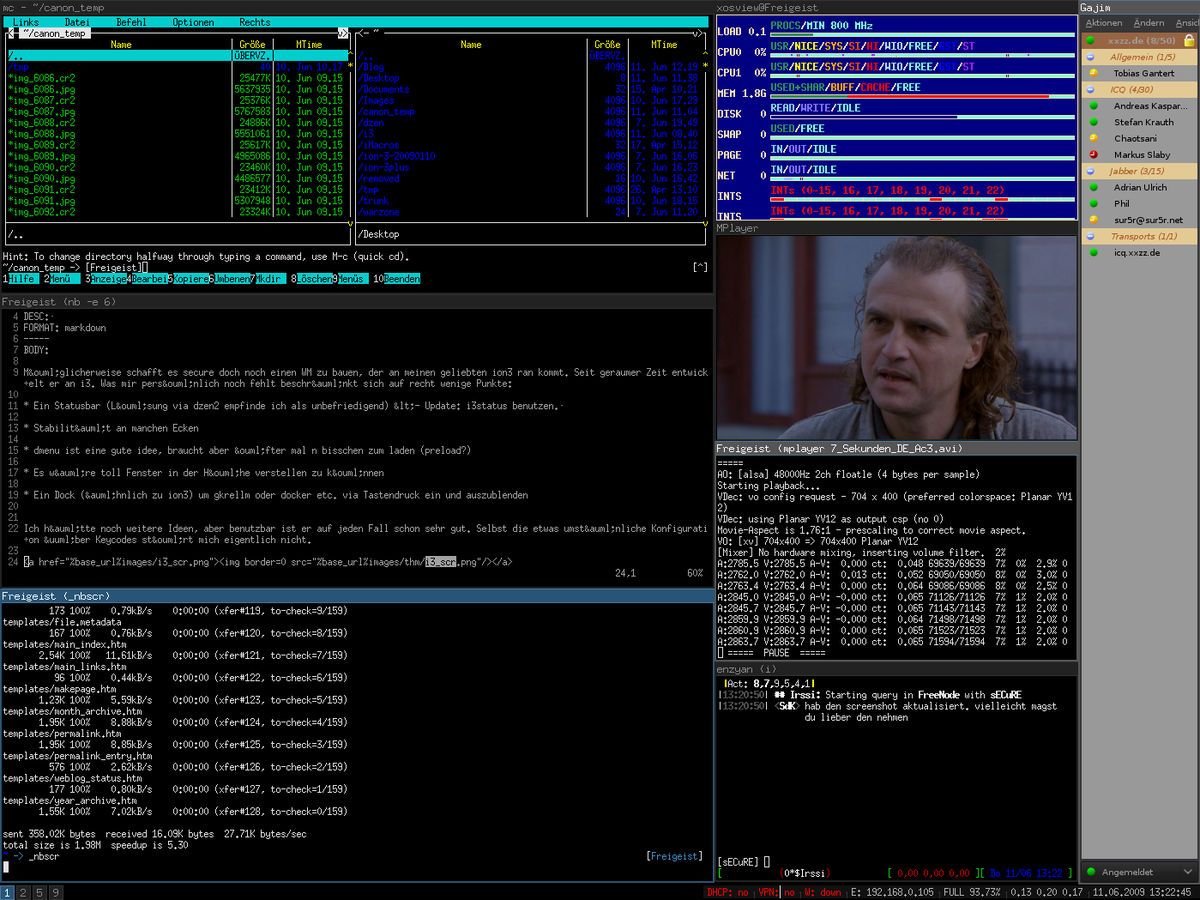Click the 8 Löschen function key button
1200x900 pixels.
(x=313, y=279)
